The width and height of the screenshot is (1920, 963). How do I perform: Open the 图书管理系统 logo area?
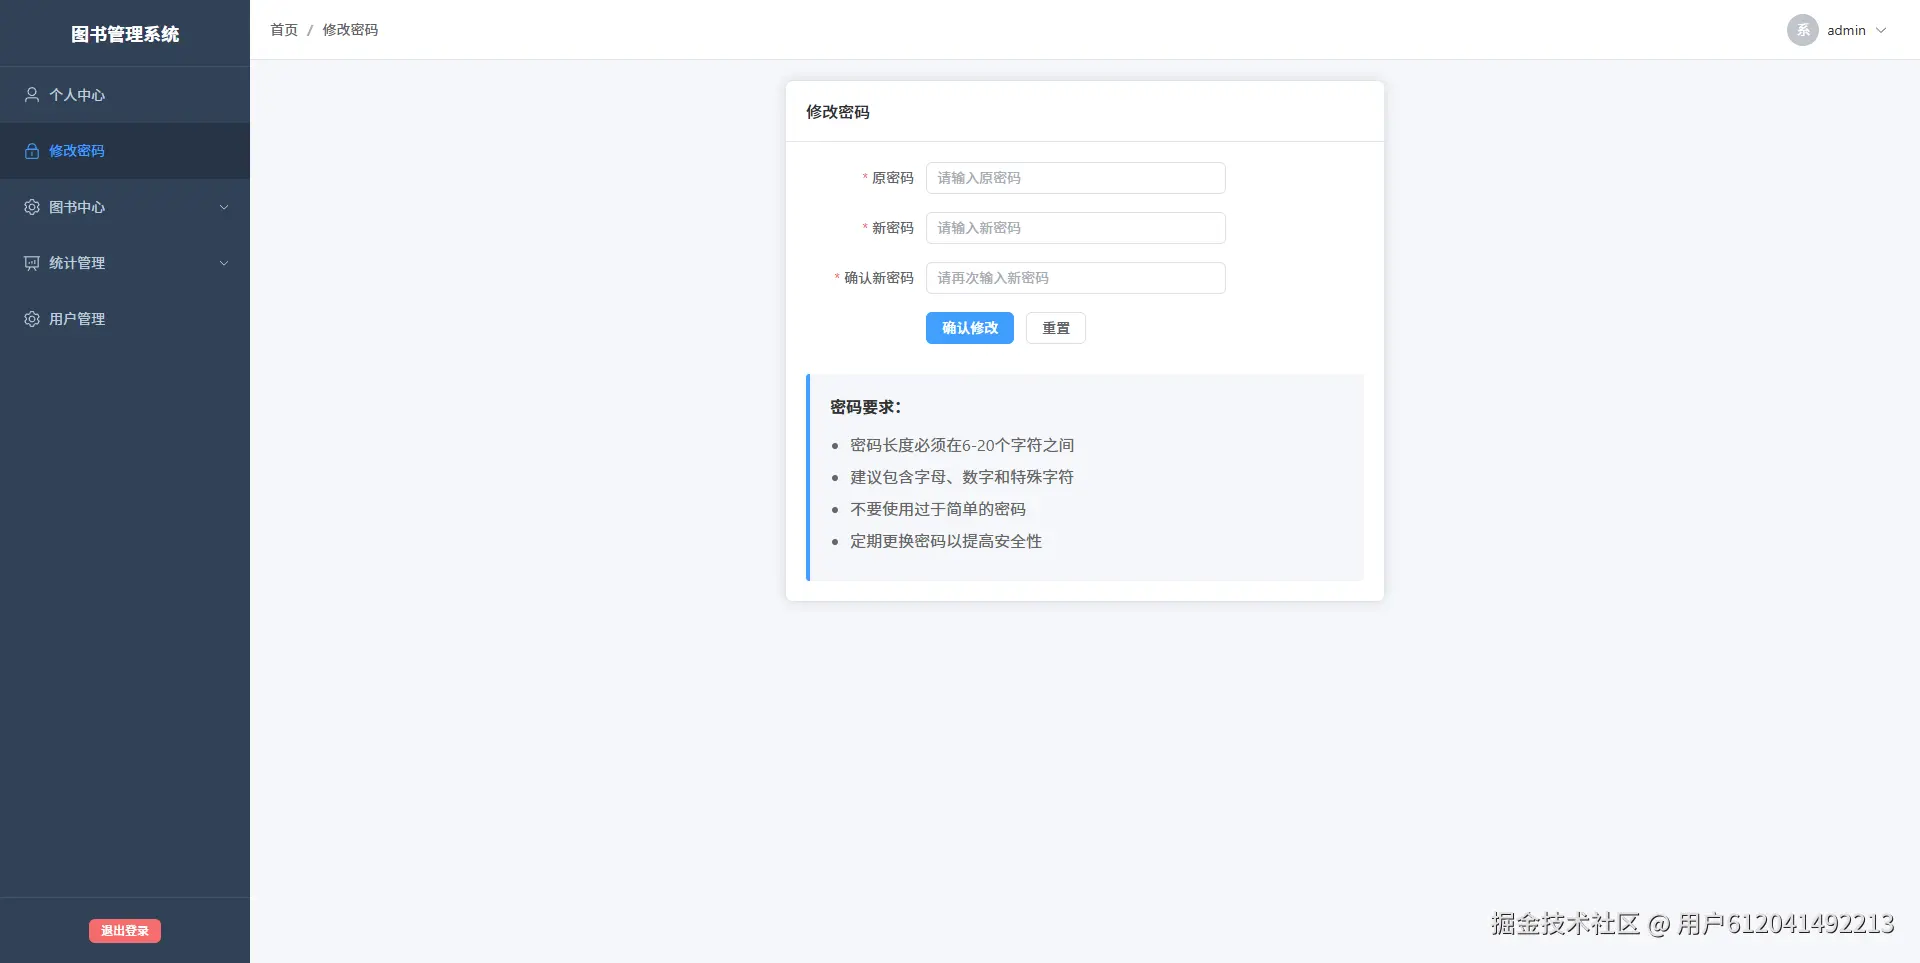pyautogui.click(x=124, y=33)
